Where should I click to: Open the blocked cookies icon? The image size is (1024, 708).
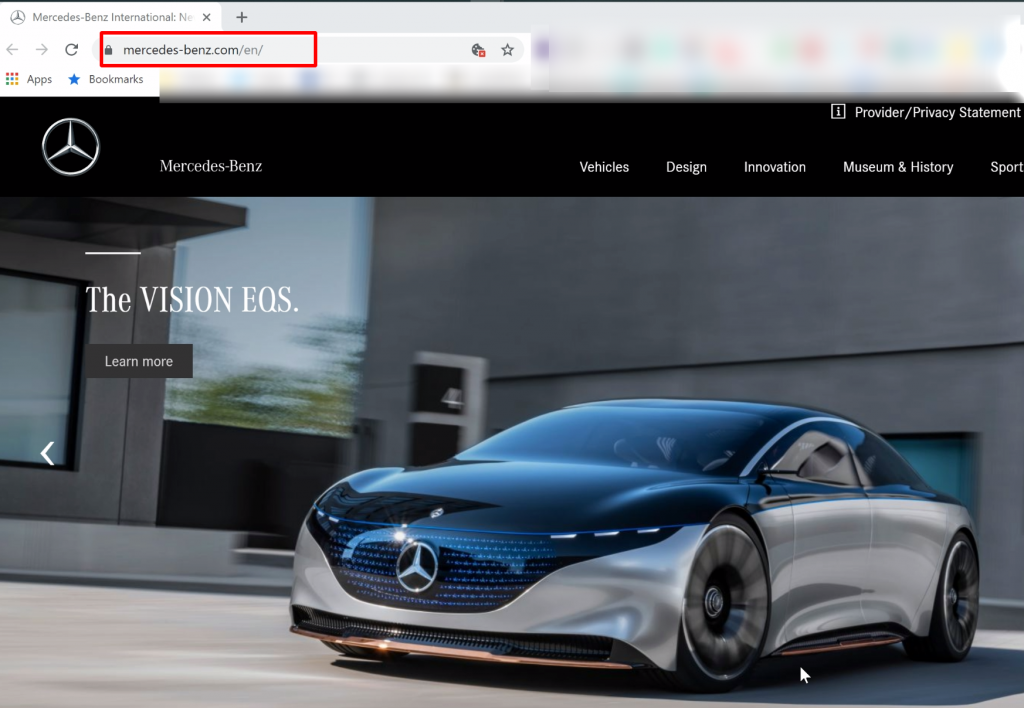tap(477, 48)
